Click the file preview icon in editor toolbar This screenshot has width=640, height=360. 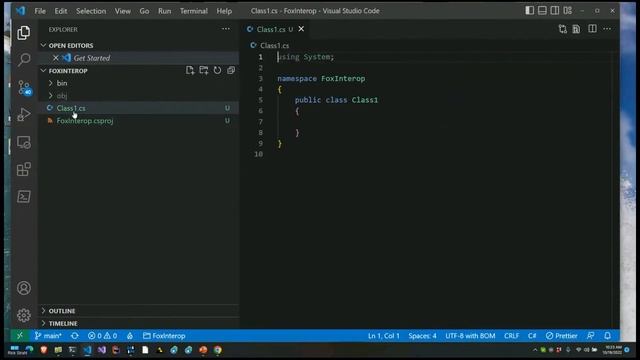[576, 29]
